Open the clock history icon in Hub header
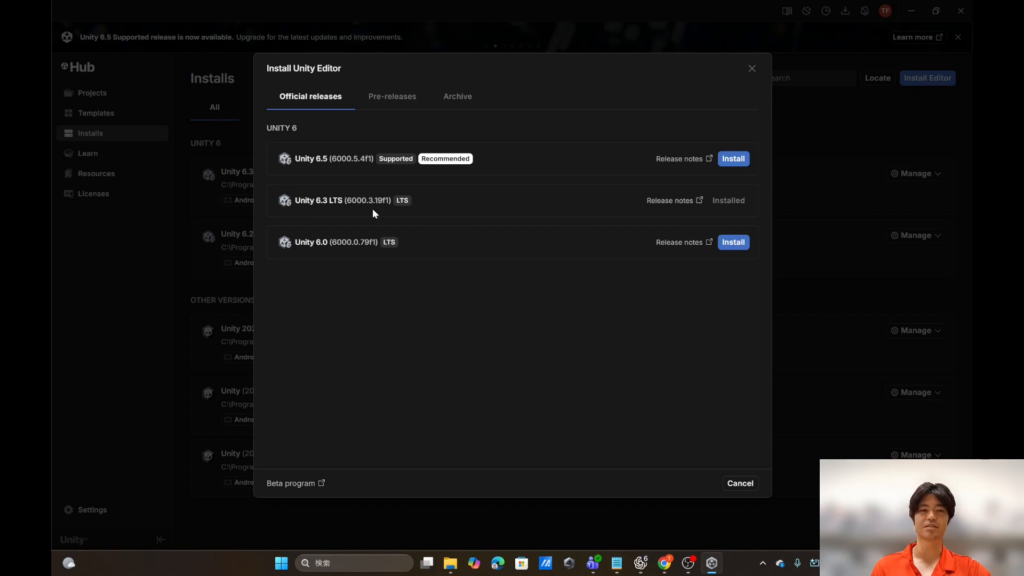The height and width of the screenshot is (576, 1024). 826,11
